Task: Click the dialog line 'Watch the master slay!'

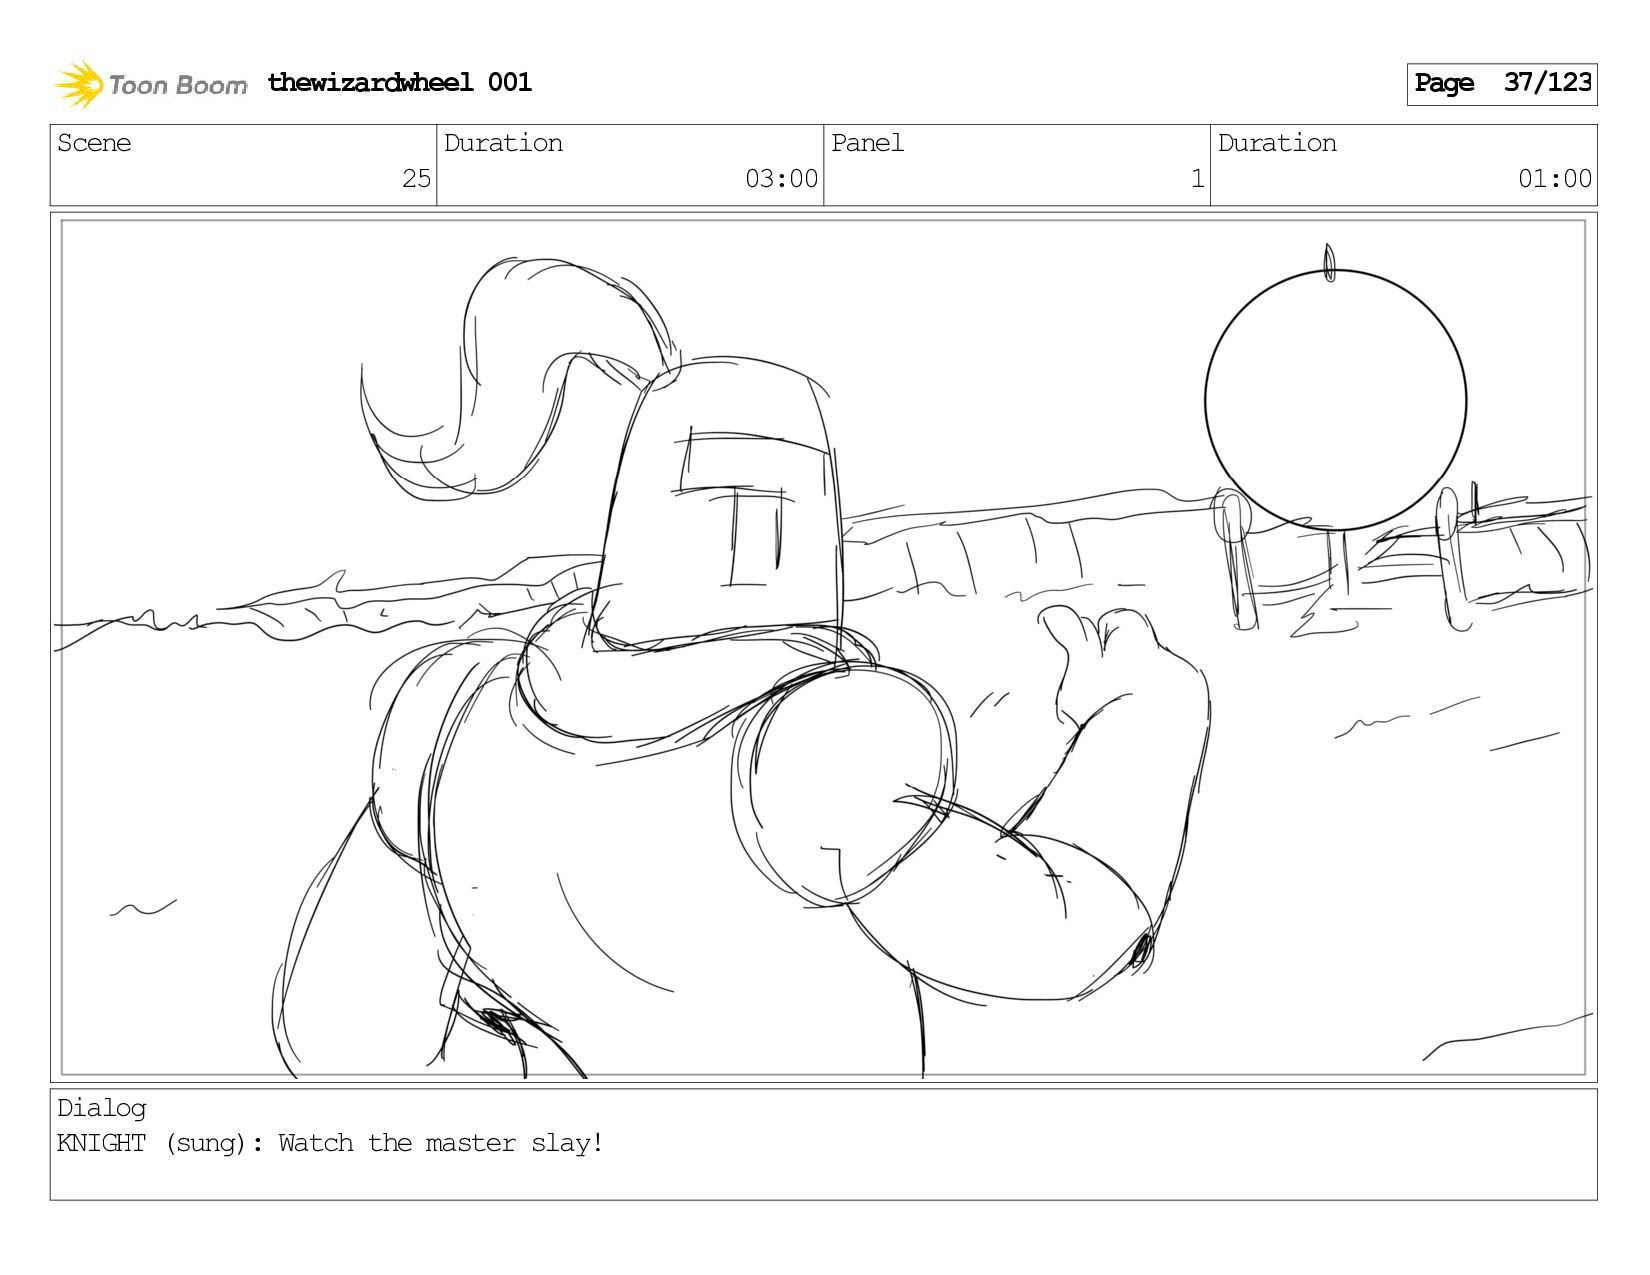Action: (x=441, y=1143)
